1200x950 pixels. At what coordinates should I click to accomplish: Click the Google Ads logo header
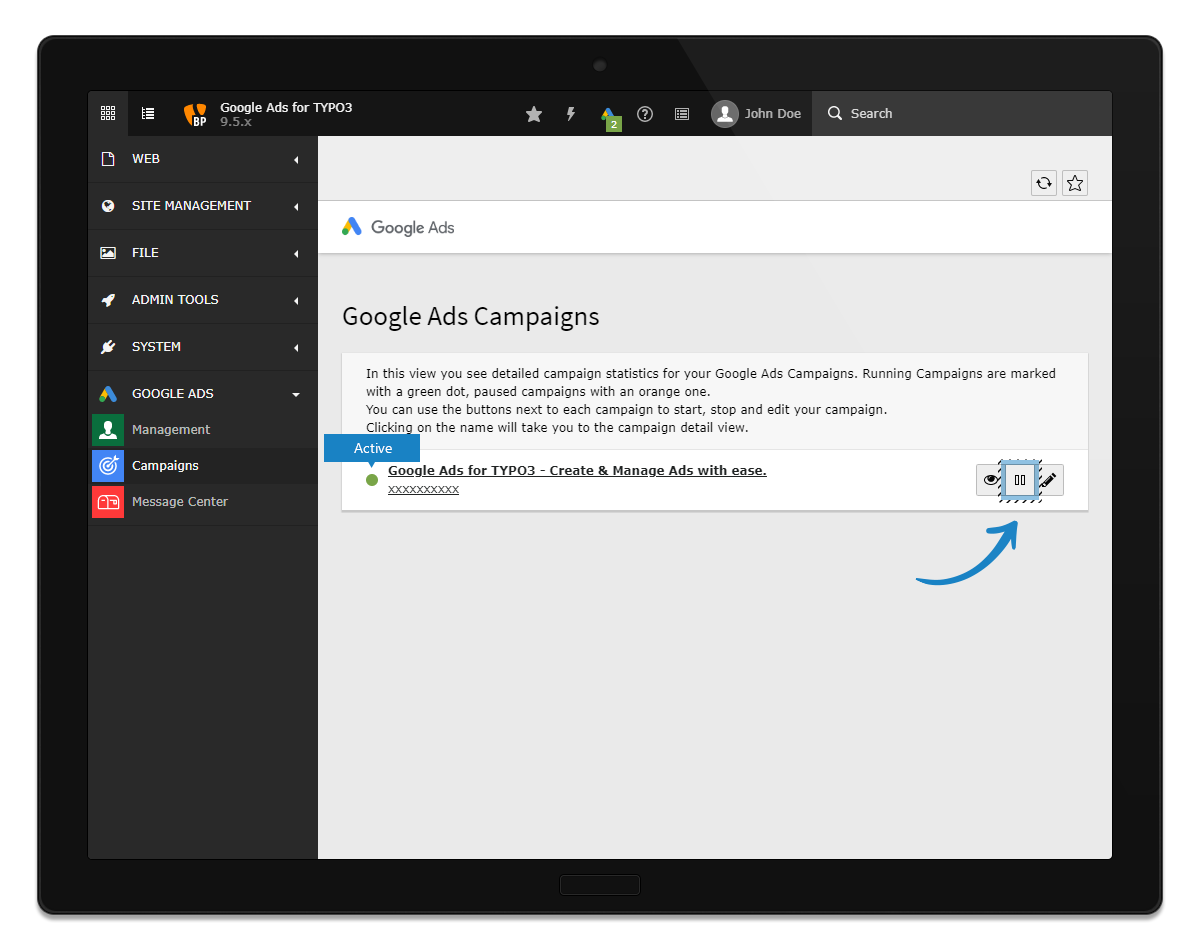pos(398,227)
